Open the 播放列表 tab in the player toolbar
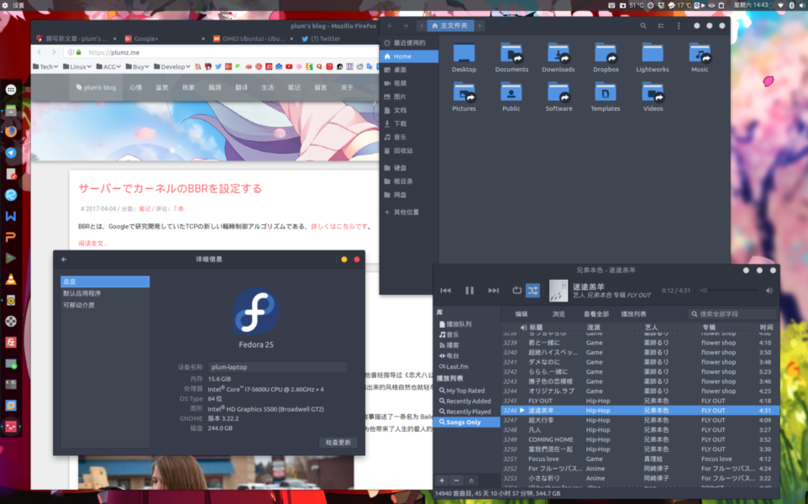 click(633, 314)
